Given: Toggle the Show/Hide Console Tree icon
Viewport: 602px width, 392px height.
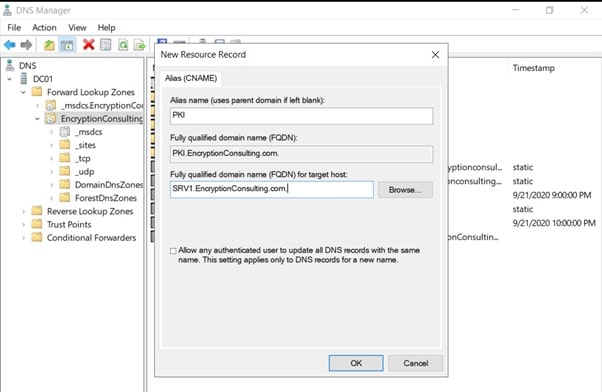Looking at the screenshot, I should click(67, 45).
